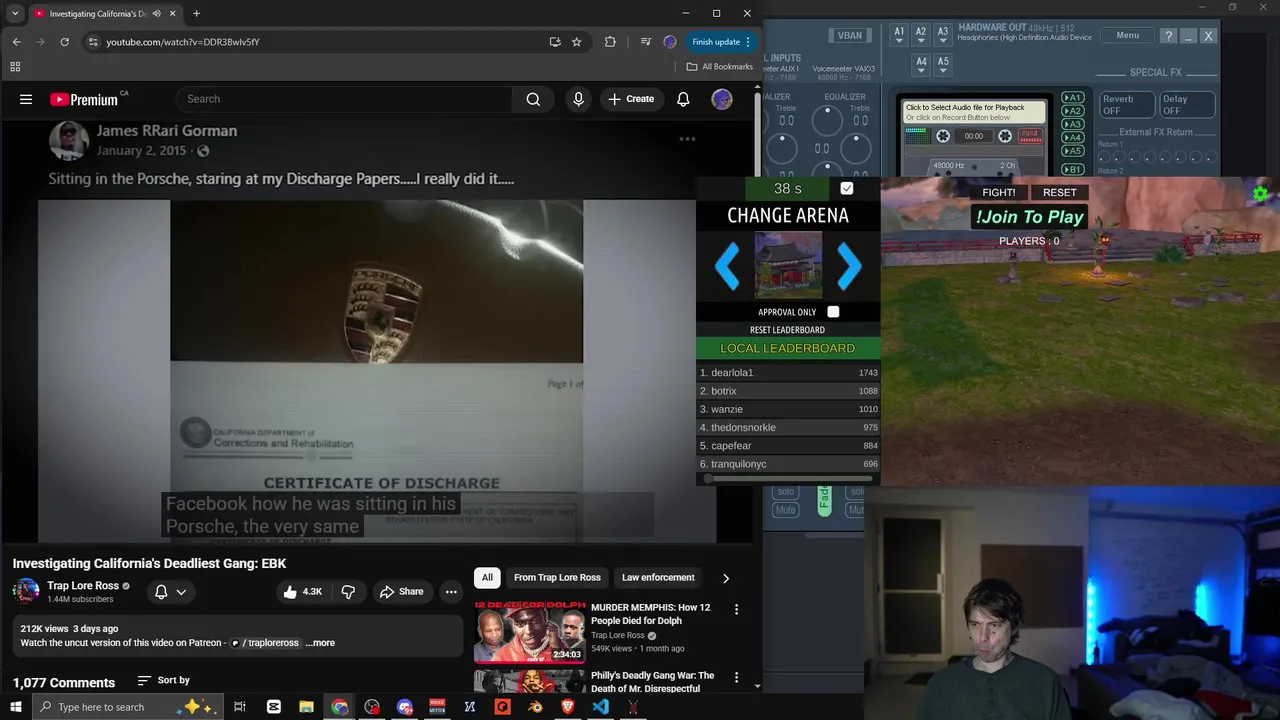Viewport: 1280px width, 720px height.
Task: Select the All filter chip
Action: (487, 578)
